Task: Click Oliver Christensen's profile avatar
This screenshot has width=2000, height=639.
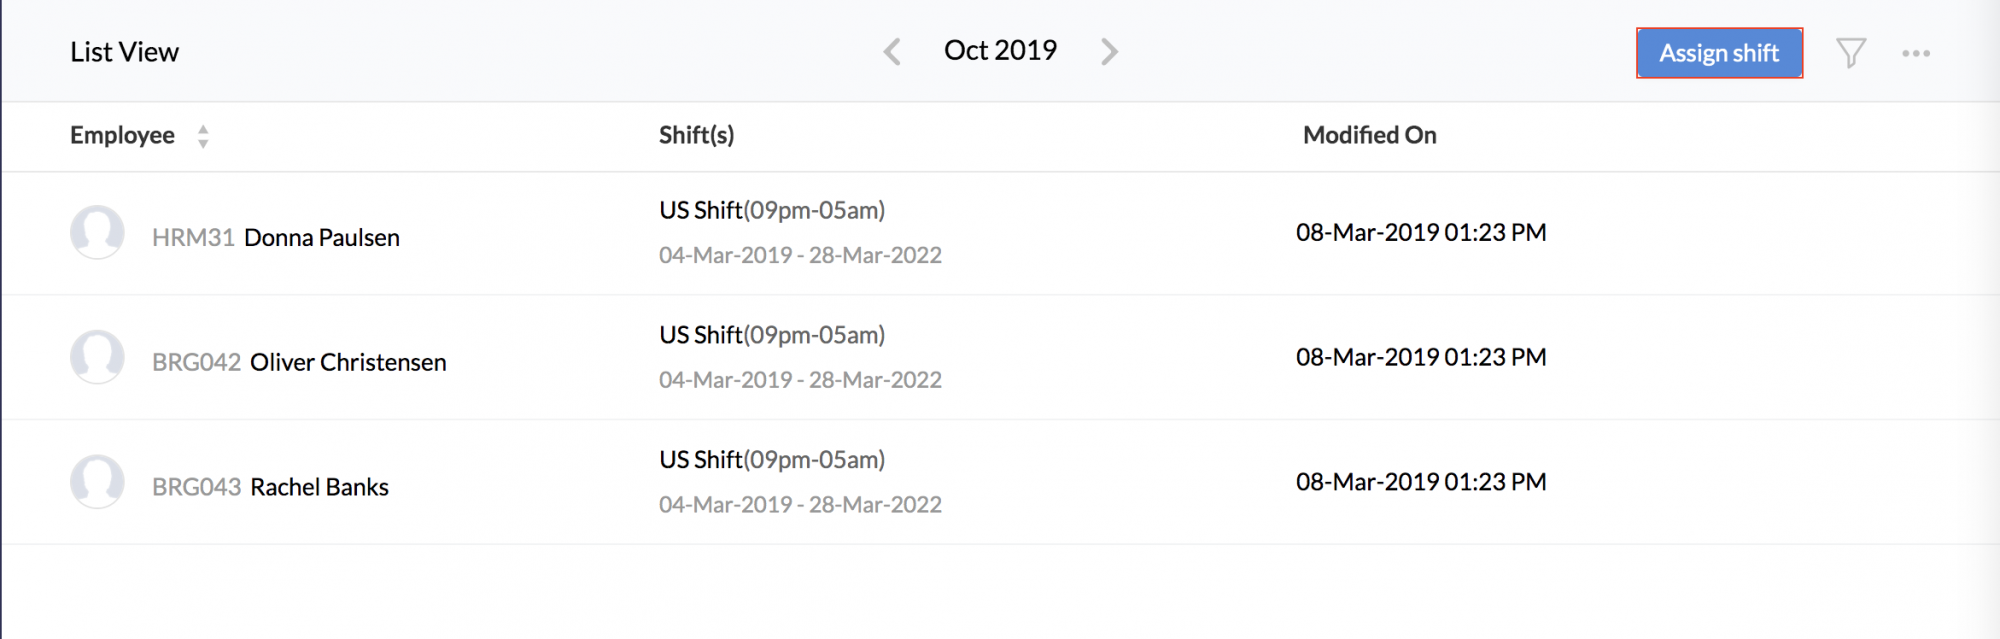Action: (97, 357)
